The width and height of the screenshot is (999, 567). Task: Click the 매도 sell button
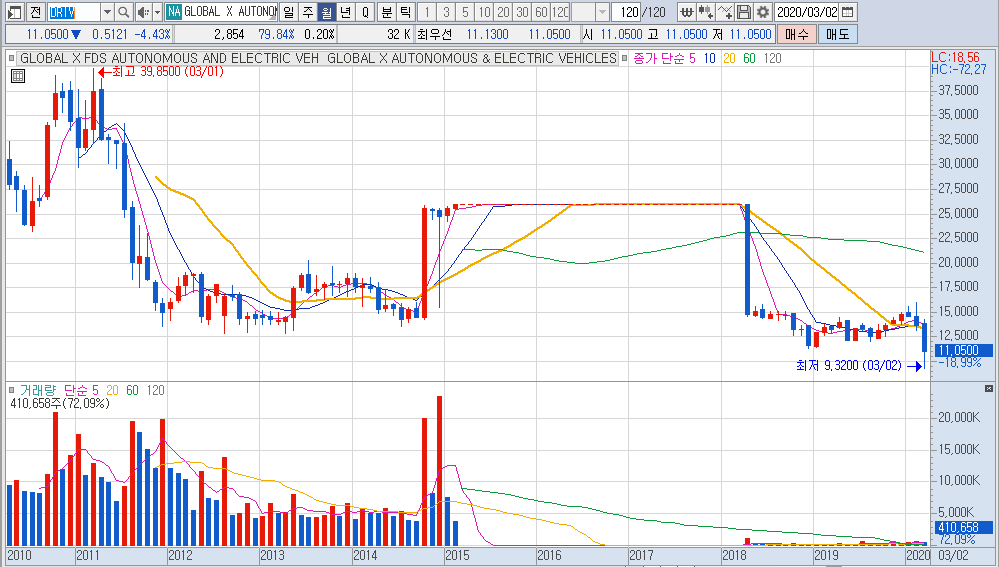coord(838,34)
